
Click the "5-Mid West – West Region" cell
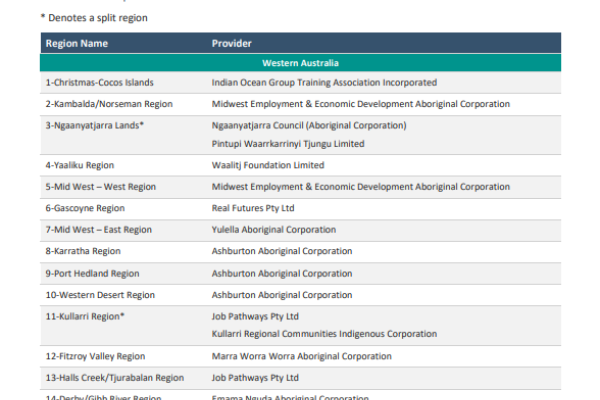[x=100, y=187]
